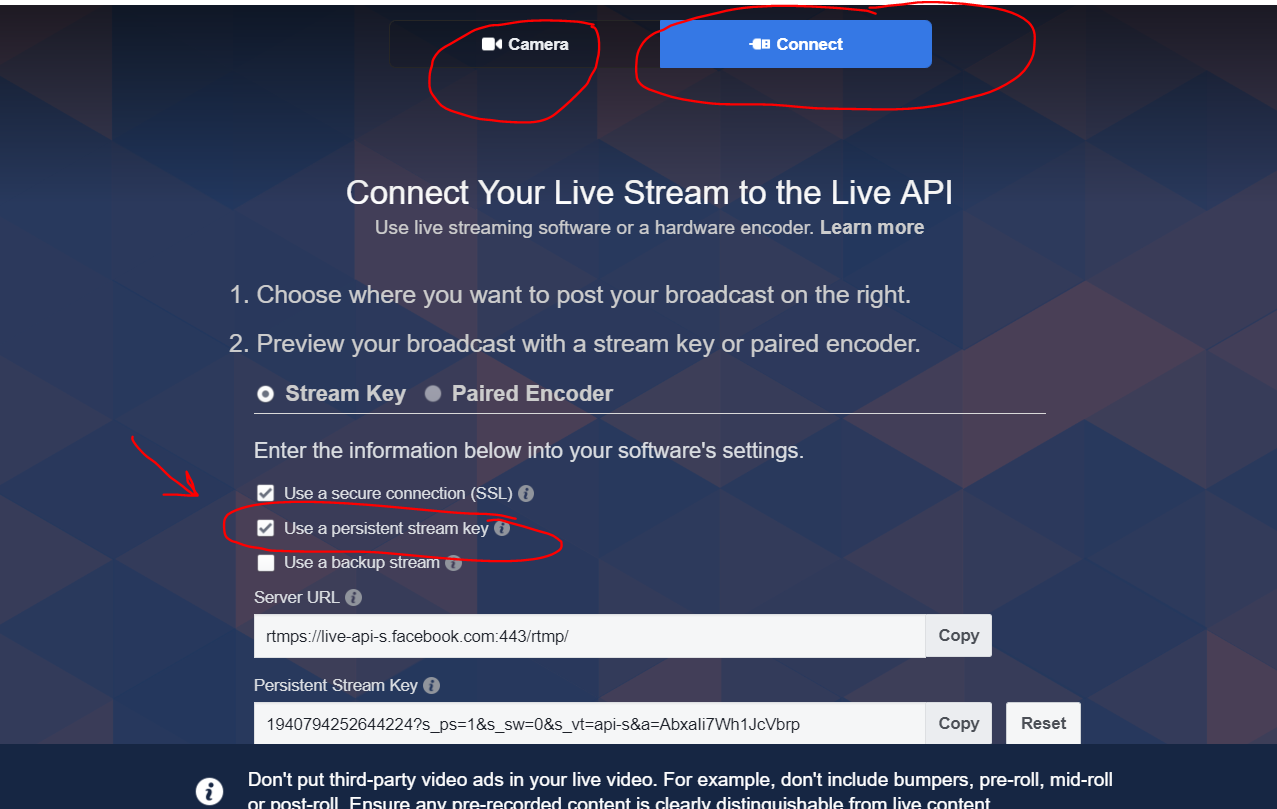Image resolution: width=1277 pixels, height=809 pixels.
Task: Open the Connect tab
Action: coord(796,44)
